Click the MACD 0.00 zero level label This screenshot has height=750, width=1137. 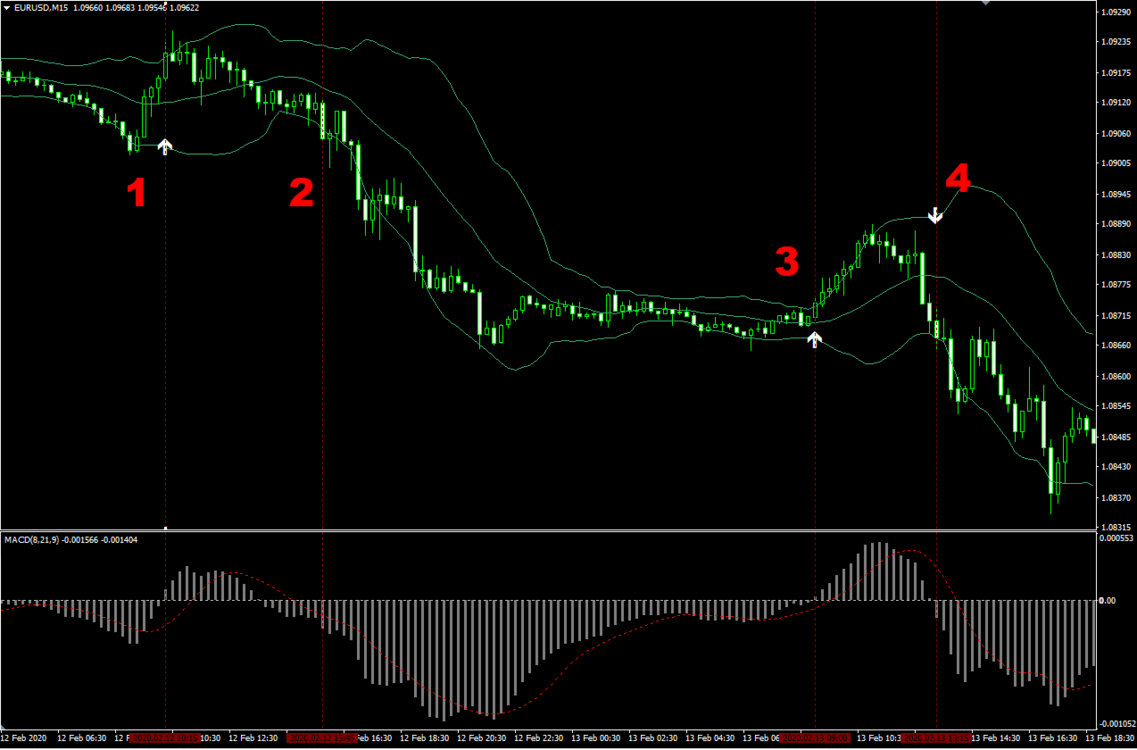coord(1107,601)
